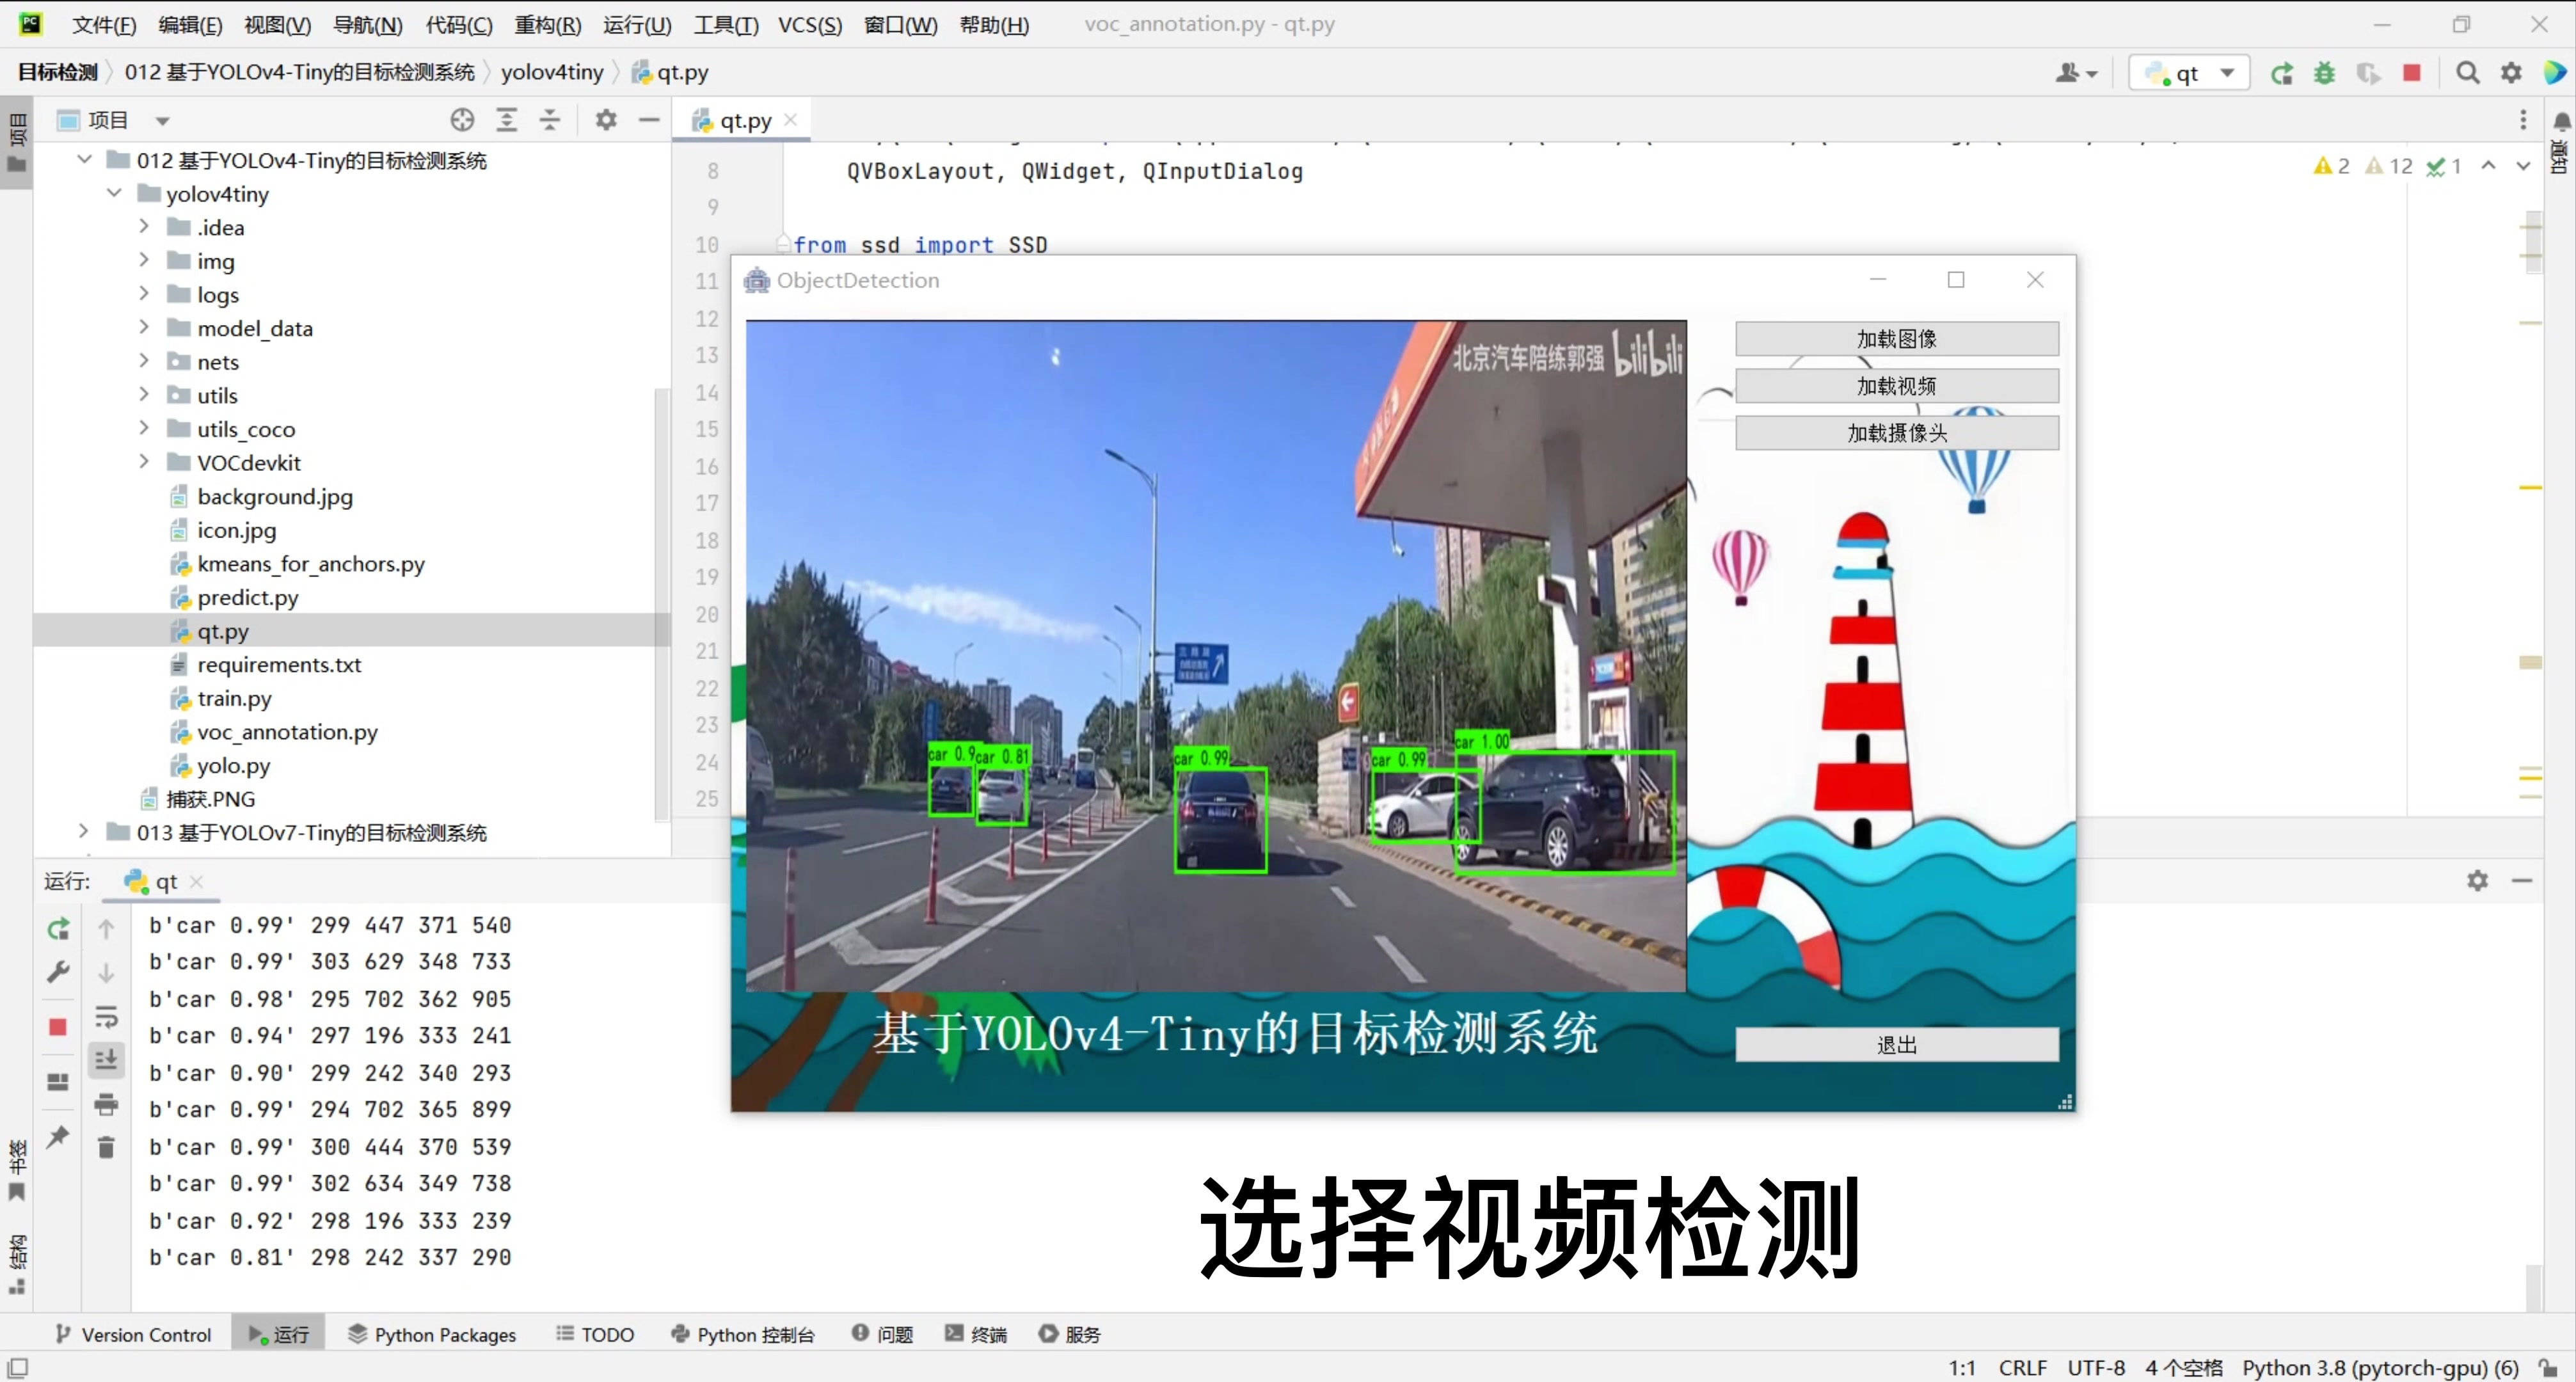Expand the model_data folder
This screenshot has width=2576, height=1382.
[x=144, y=328]
